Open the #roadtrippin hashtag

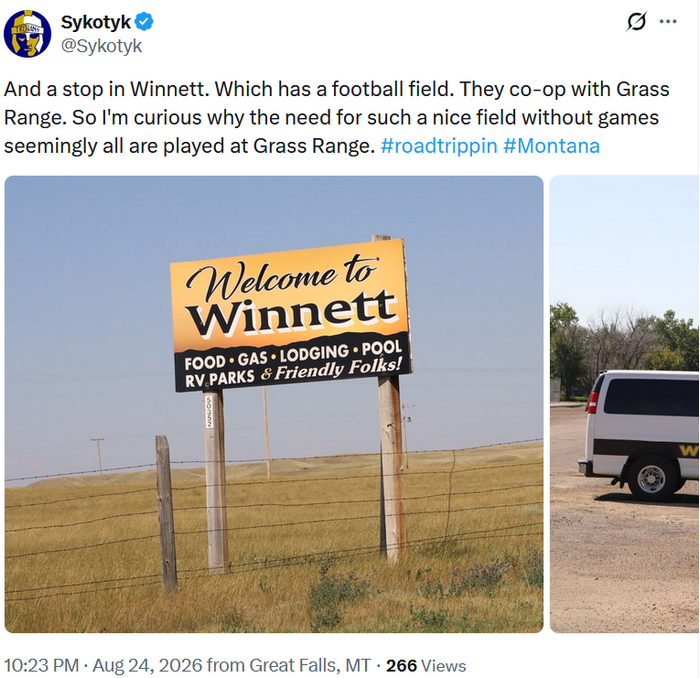point(439,146)
